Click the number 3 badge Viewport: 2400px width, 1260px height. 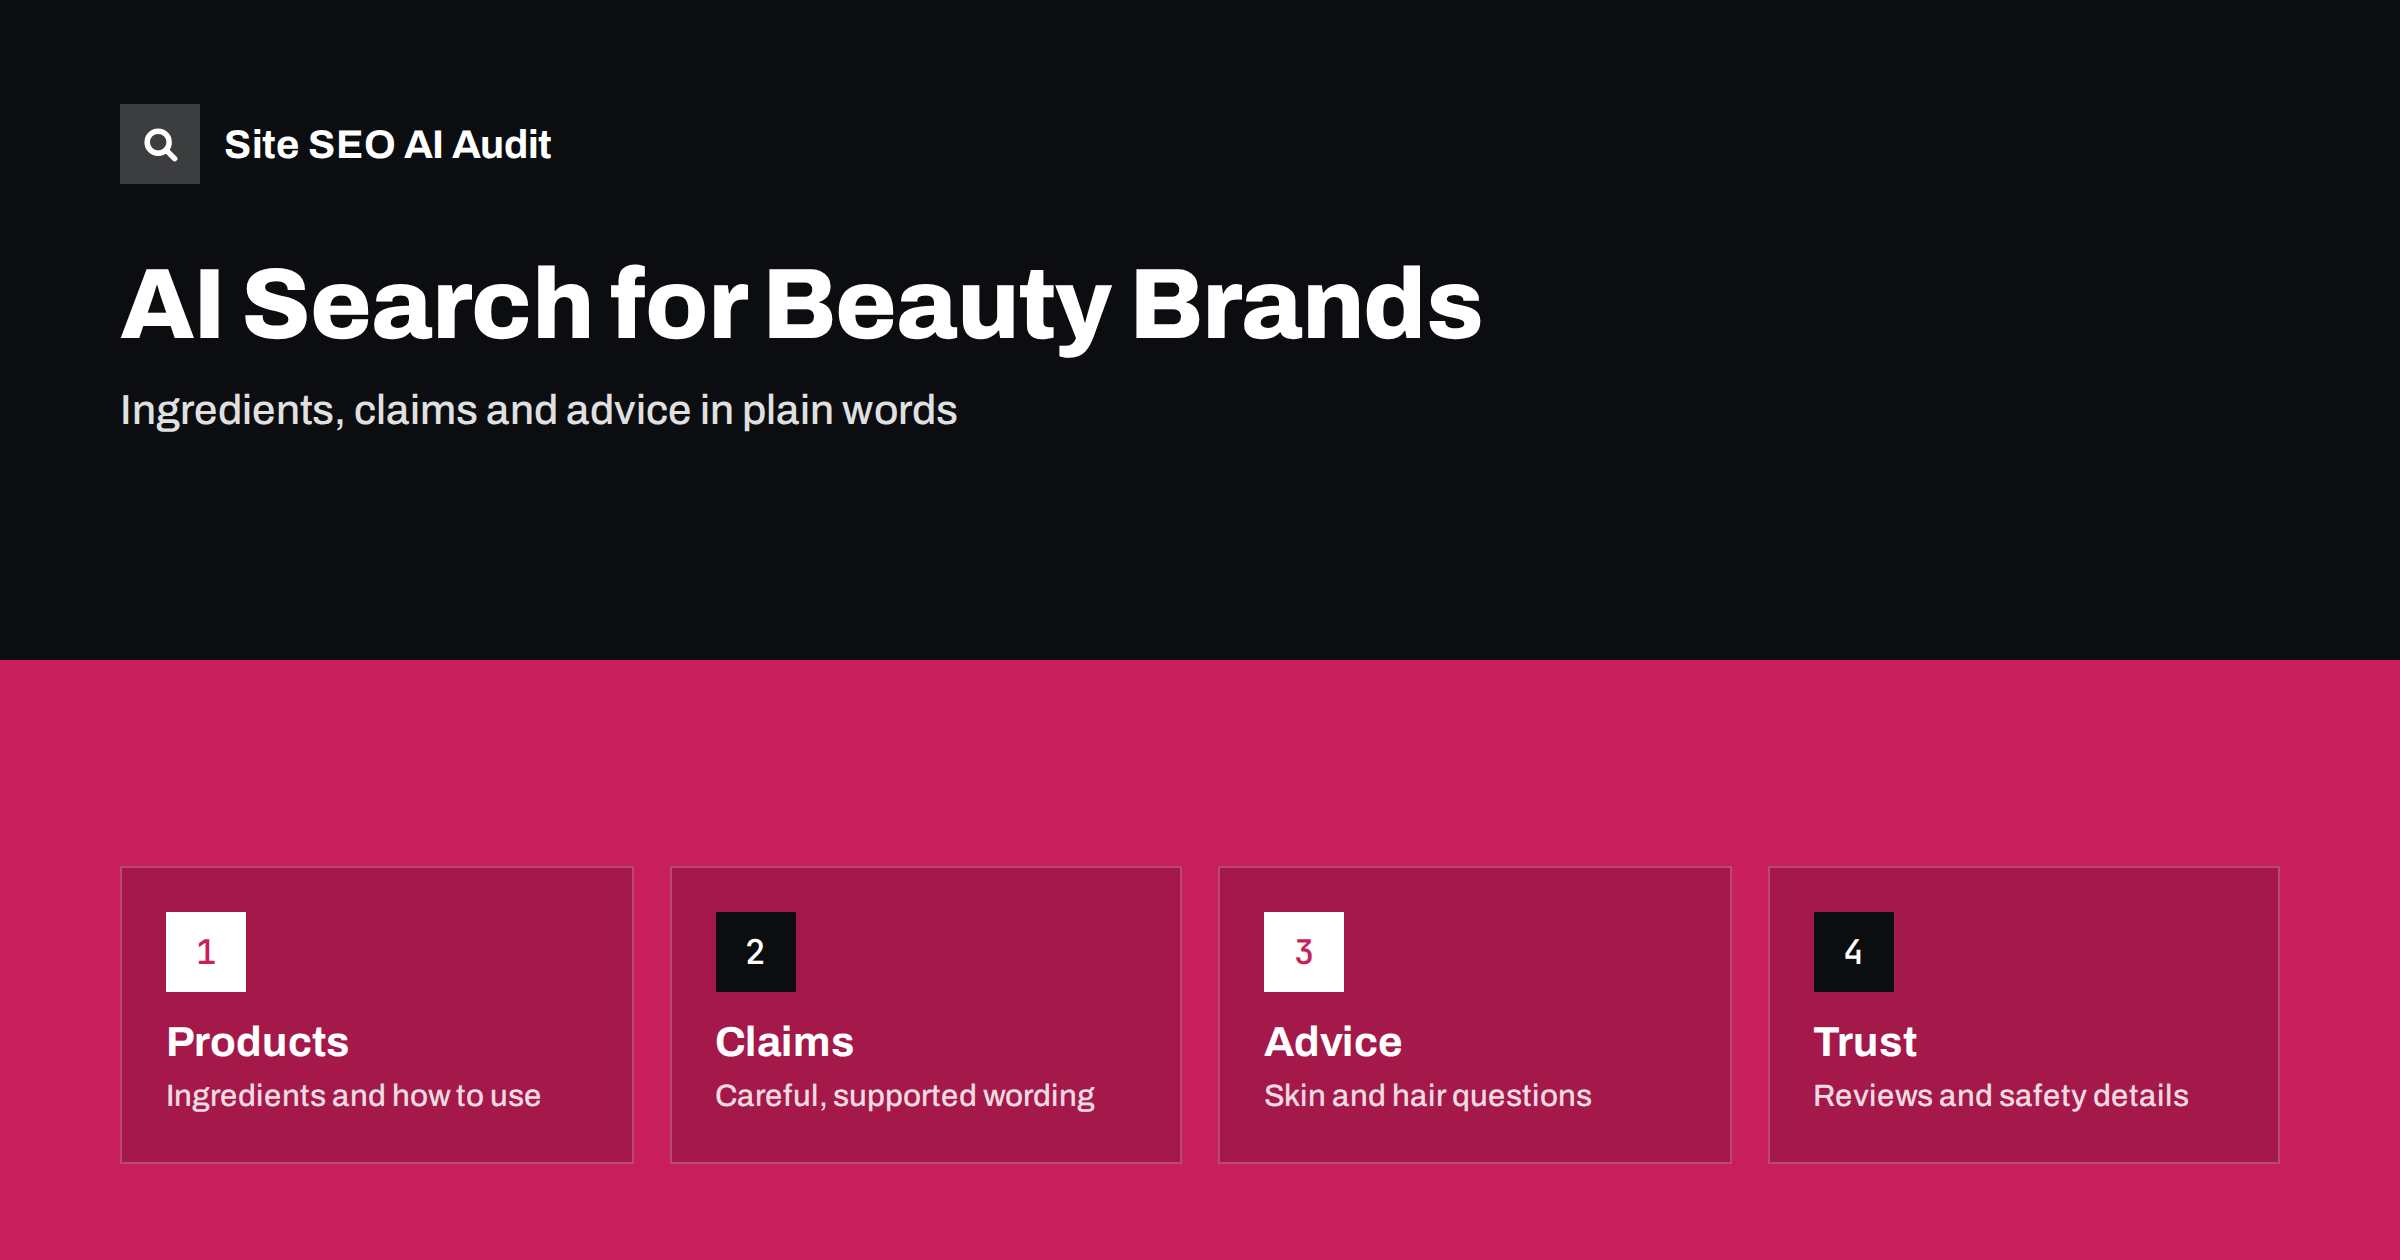(x=1304, y=952)
